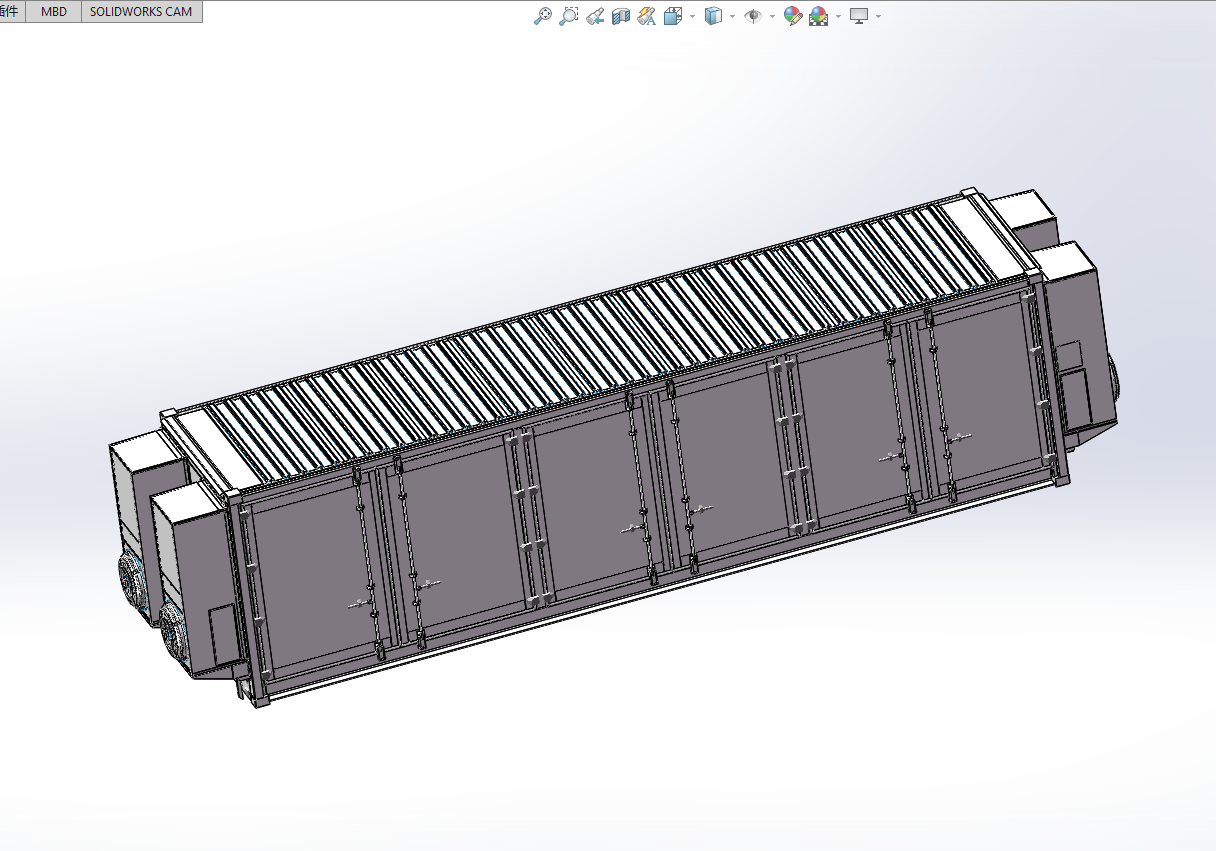Open Dynamic Annotation Views tool
Screen dimensions: 1216x851
646,16
